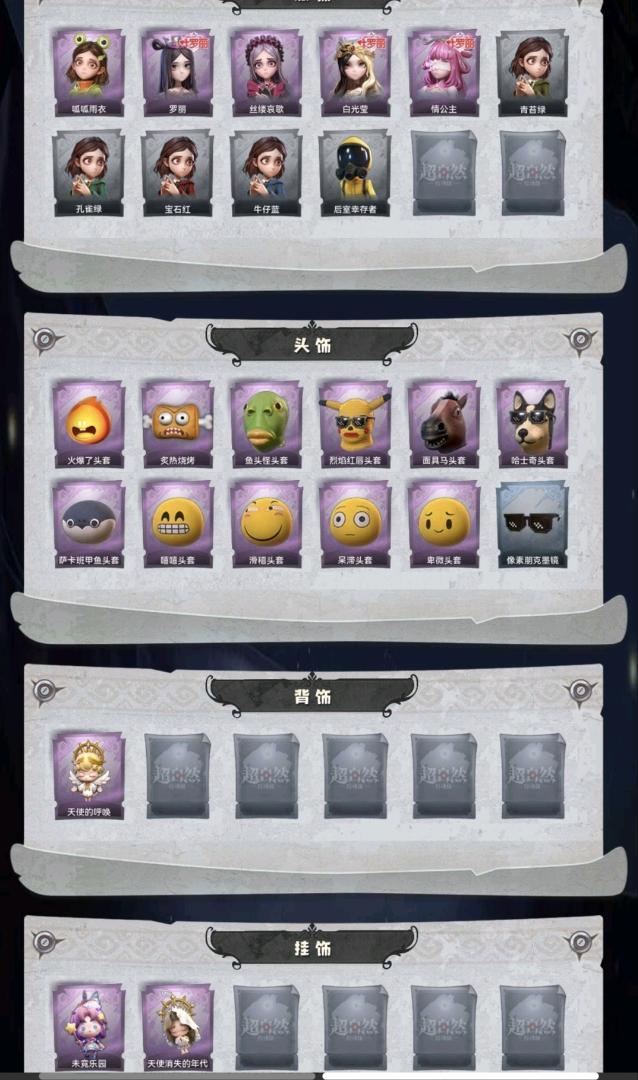Screen dimensions: 638x1080
Task: Select the 天使的呼唤 angel back accessory
Action: (x=89, y=776)
